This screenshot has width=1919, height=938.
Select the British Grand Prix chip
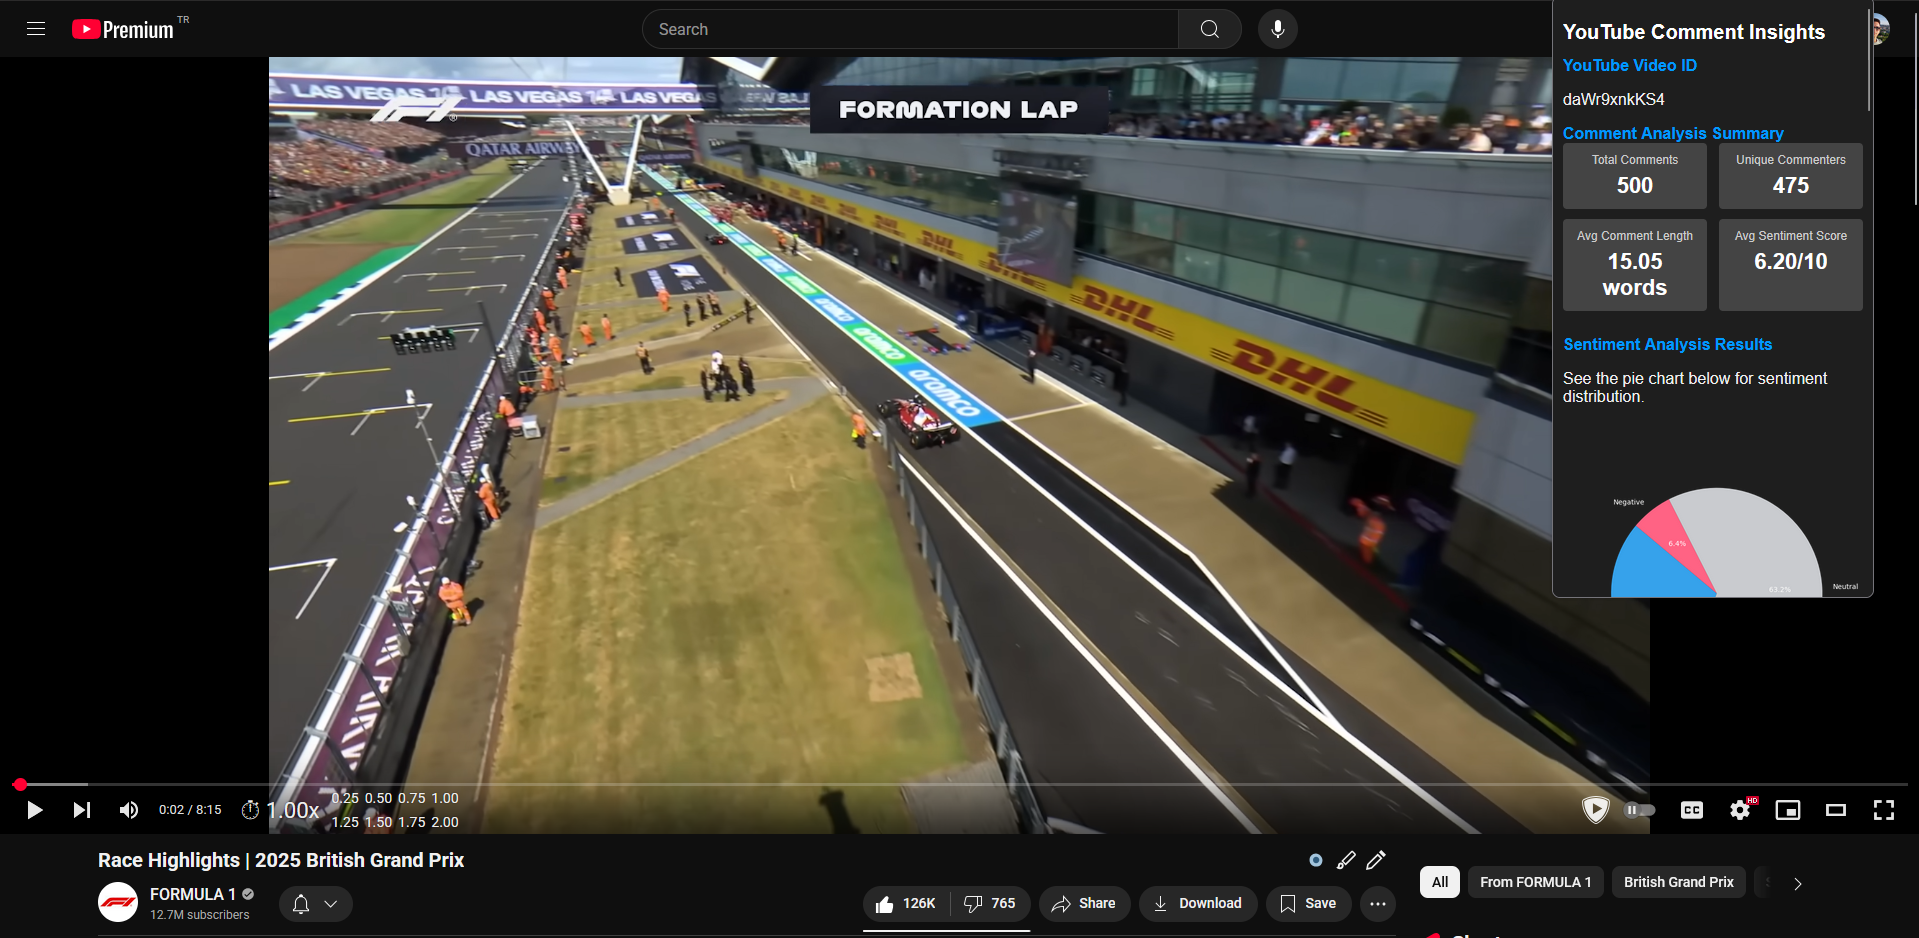[1679, 882]
